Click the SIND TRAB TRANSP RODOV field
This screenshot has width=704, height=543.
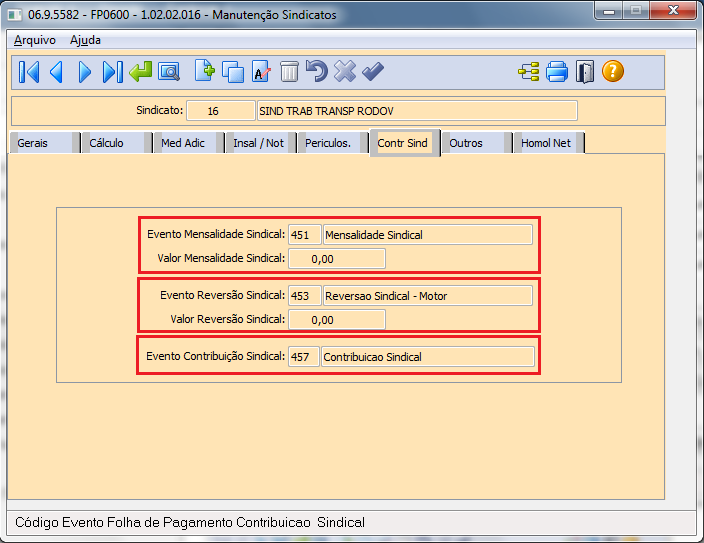tap(417, 111)
